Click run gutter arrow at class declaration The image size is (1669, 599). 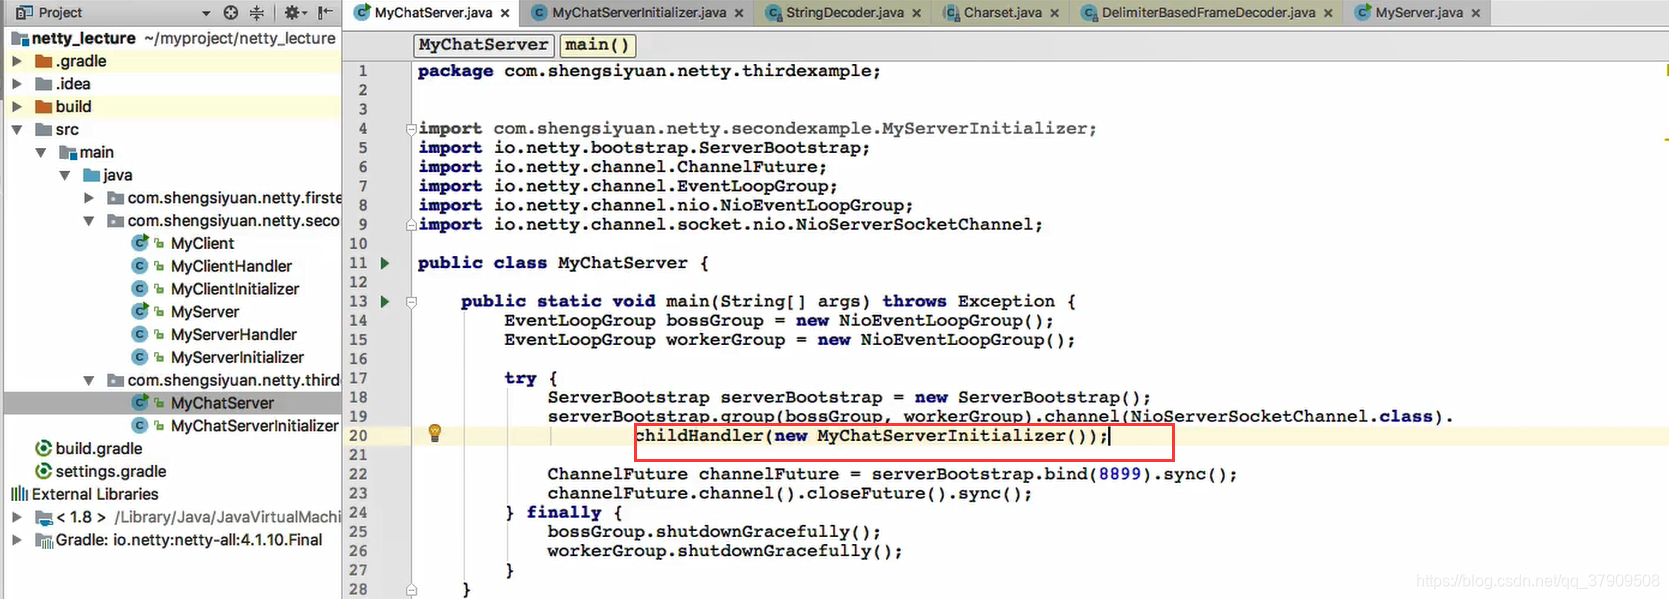(x=385, y=263)
